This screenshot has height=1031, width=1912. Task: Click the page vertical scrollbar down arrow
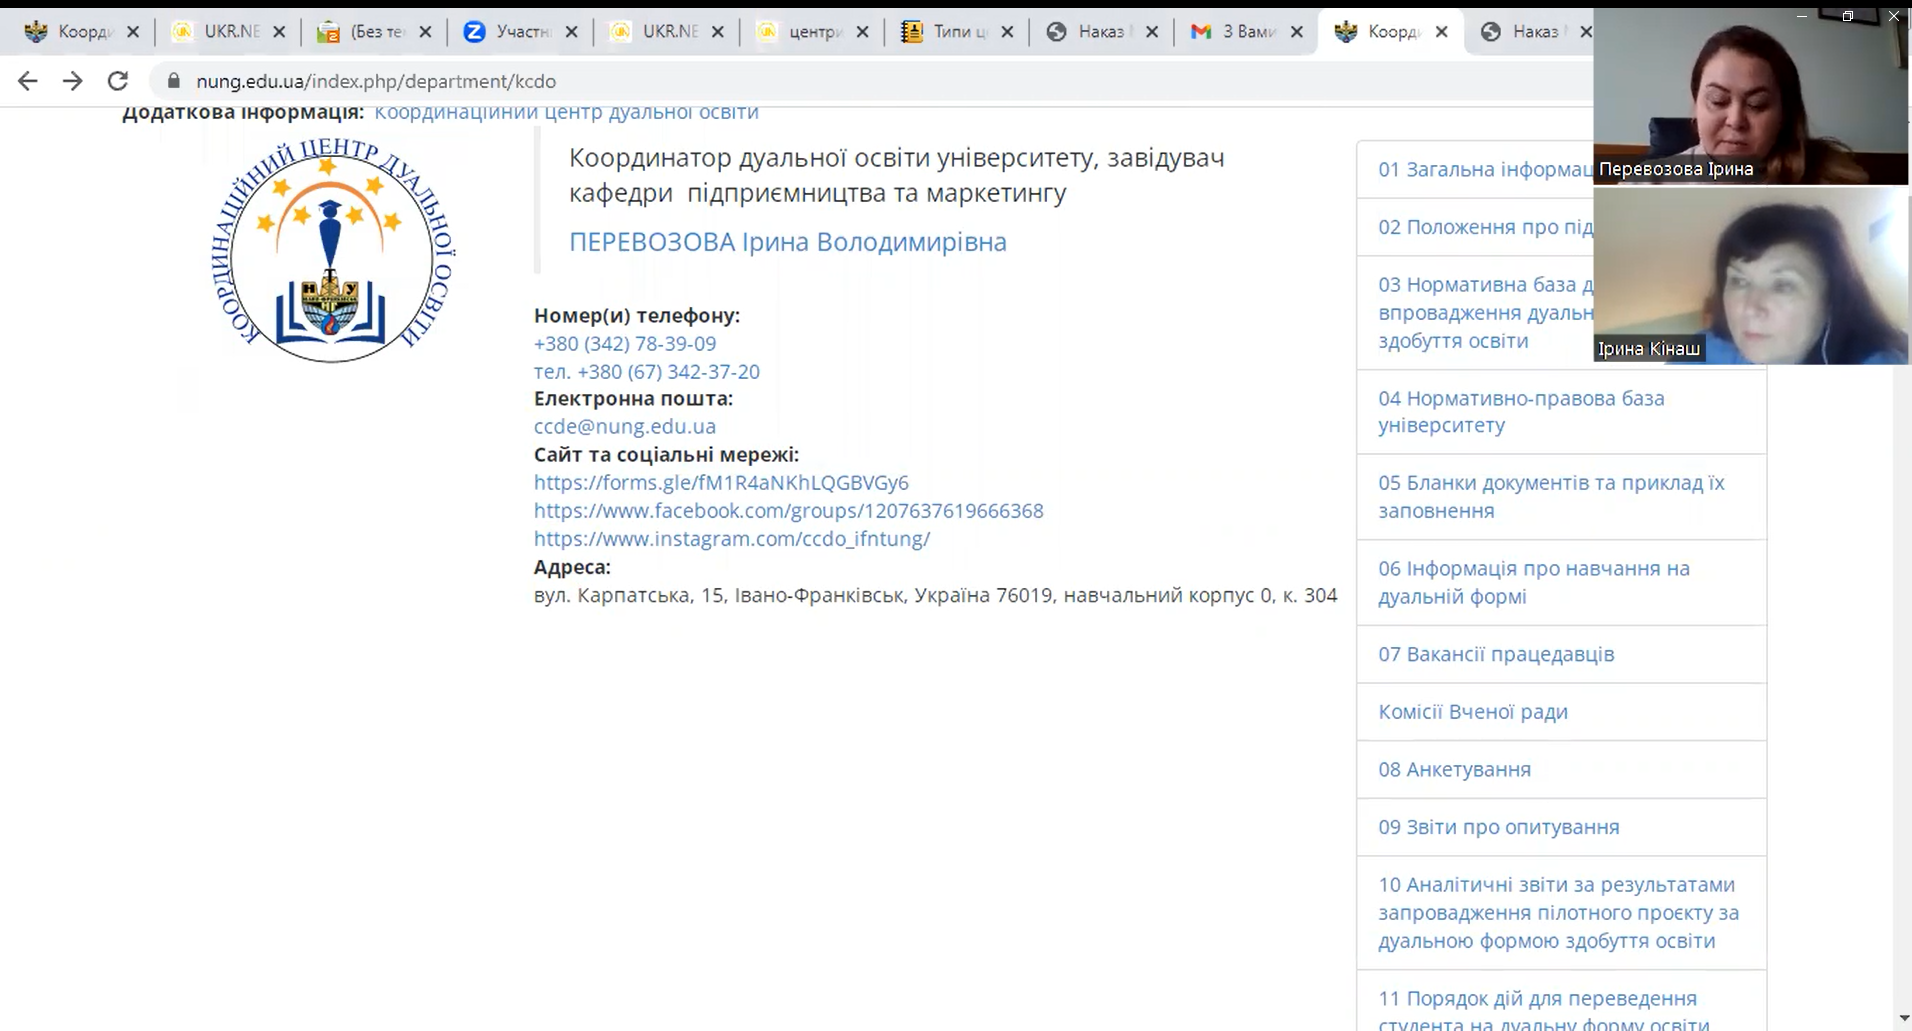click(x=1900, y=1018)
